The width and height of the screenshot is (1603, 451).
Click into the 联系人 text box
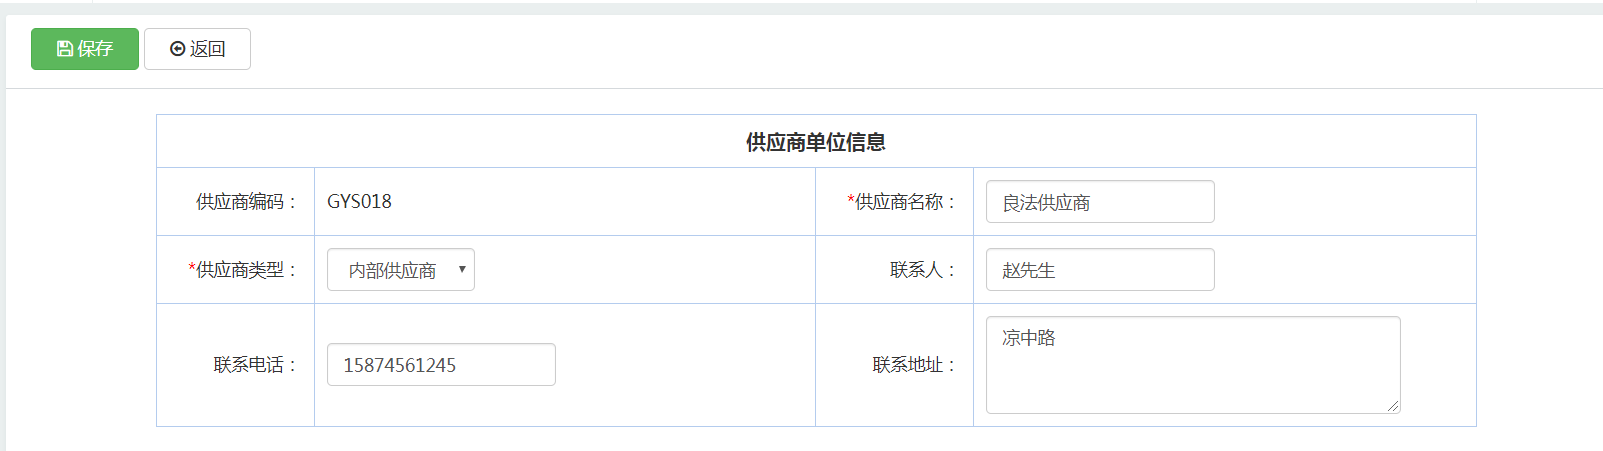tap(1099, 270)
